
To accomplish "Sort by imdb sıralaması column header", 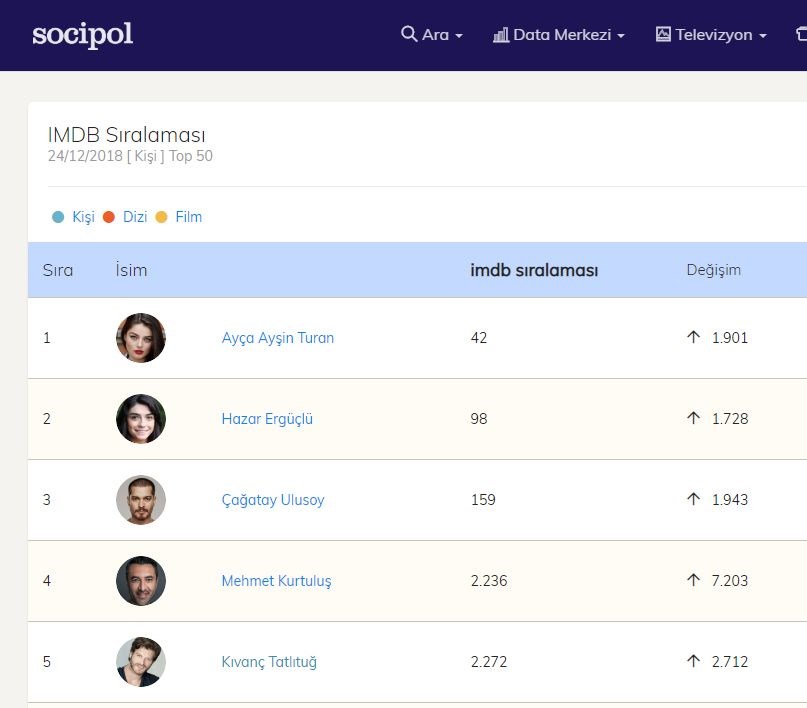I will point(534,270).
